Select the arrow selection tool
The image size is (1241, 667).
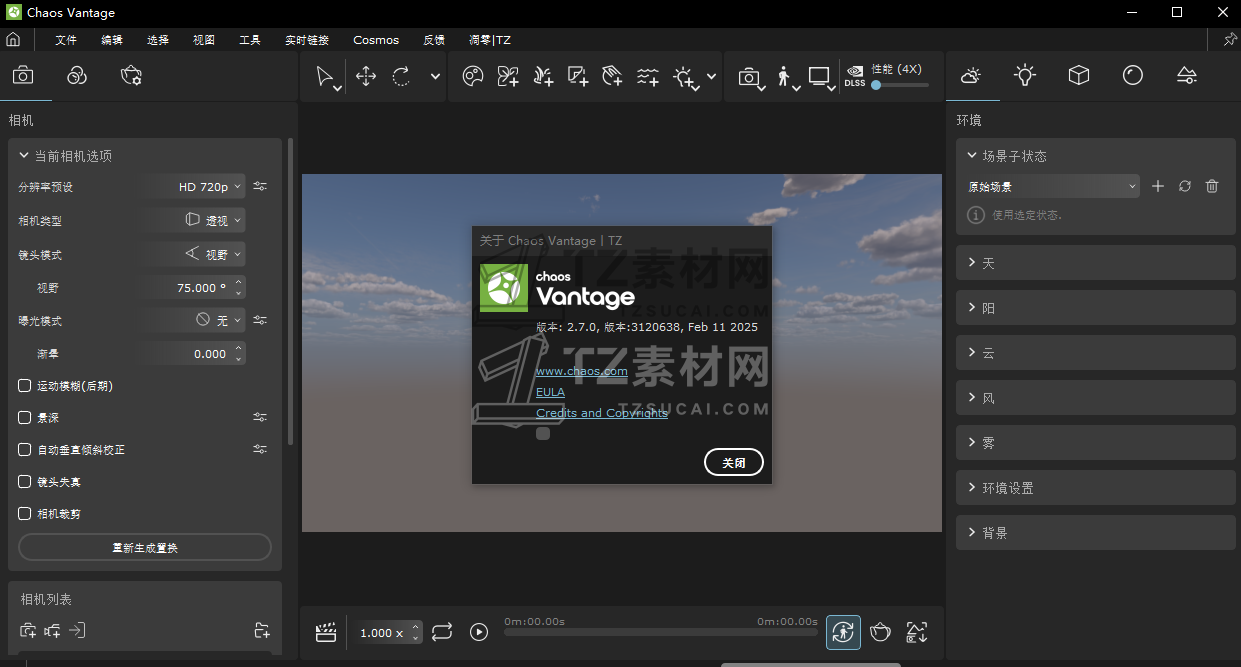(326, 77)
